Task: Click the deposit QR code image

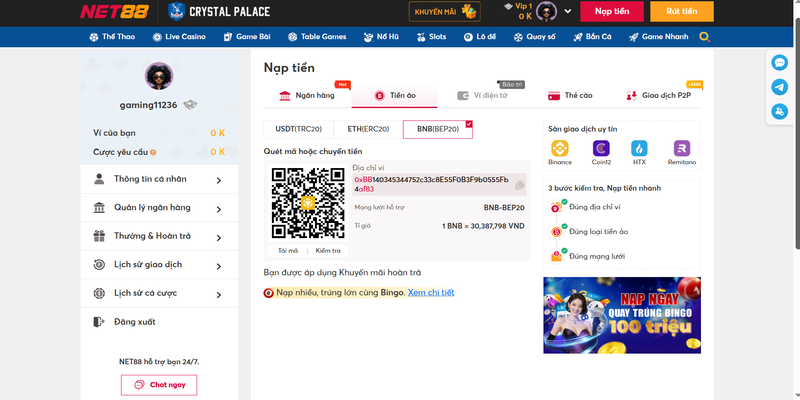Action: coord(308,203)
